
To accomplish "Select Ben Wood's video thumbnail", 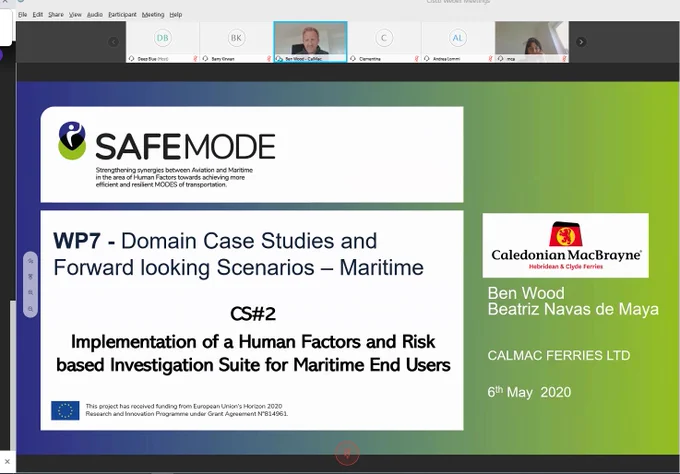I will [x=311, y=42].
